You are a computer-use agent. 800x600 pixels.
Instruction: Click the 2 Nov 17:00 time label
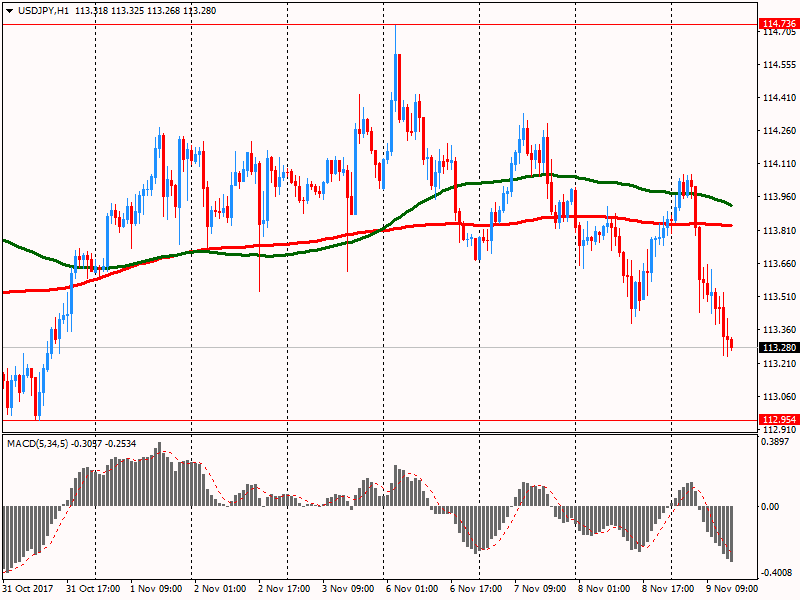(x=284, y=589)
